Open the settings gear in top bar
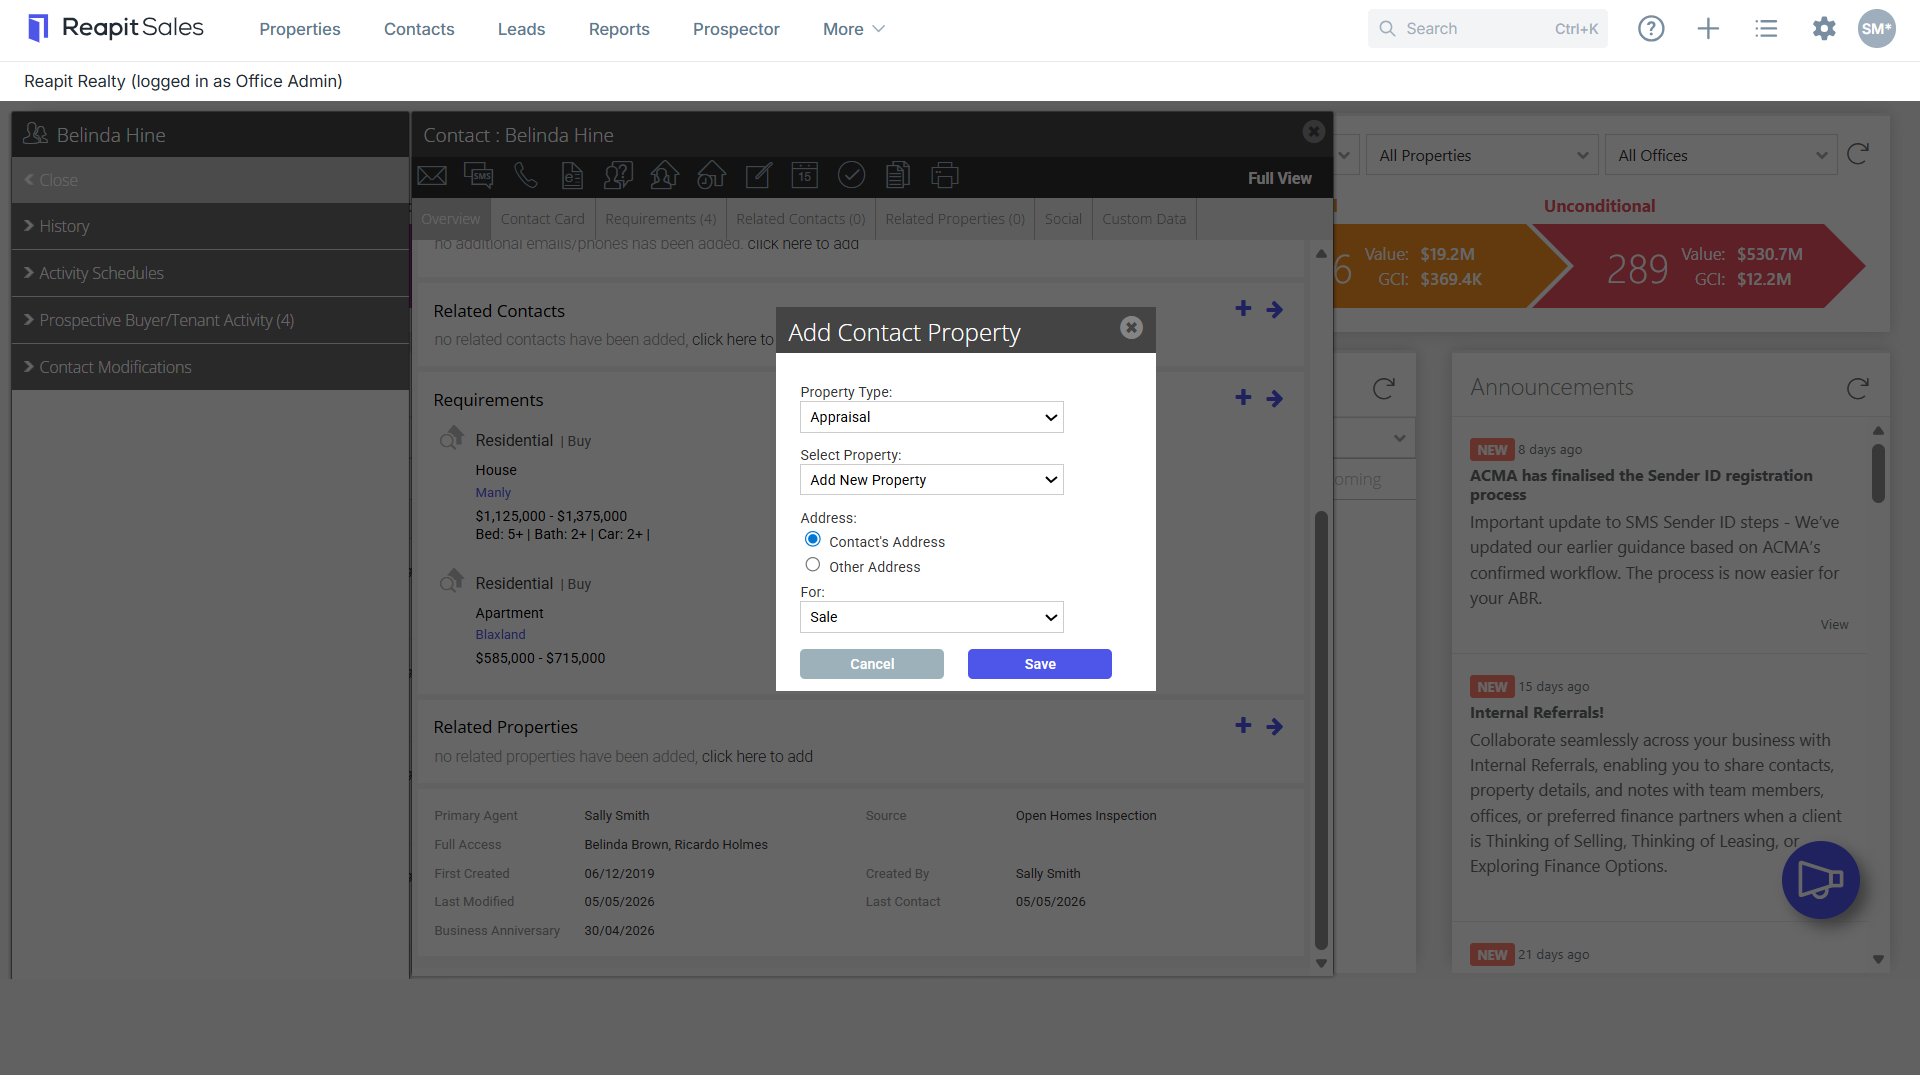This screenshot has height=1080, width=1920. click(x=1824, y=29)
